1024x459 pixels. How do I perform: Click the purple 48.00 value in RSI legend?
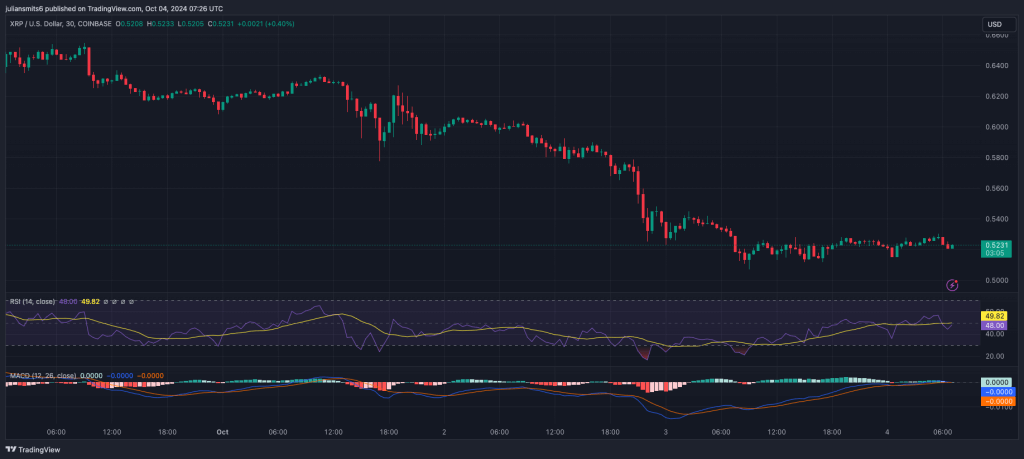tap(67, 302)
